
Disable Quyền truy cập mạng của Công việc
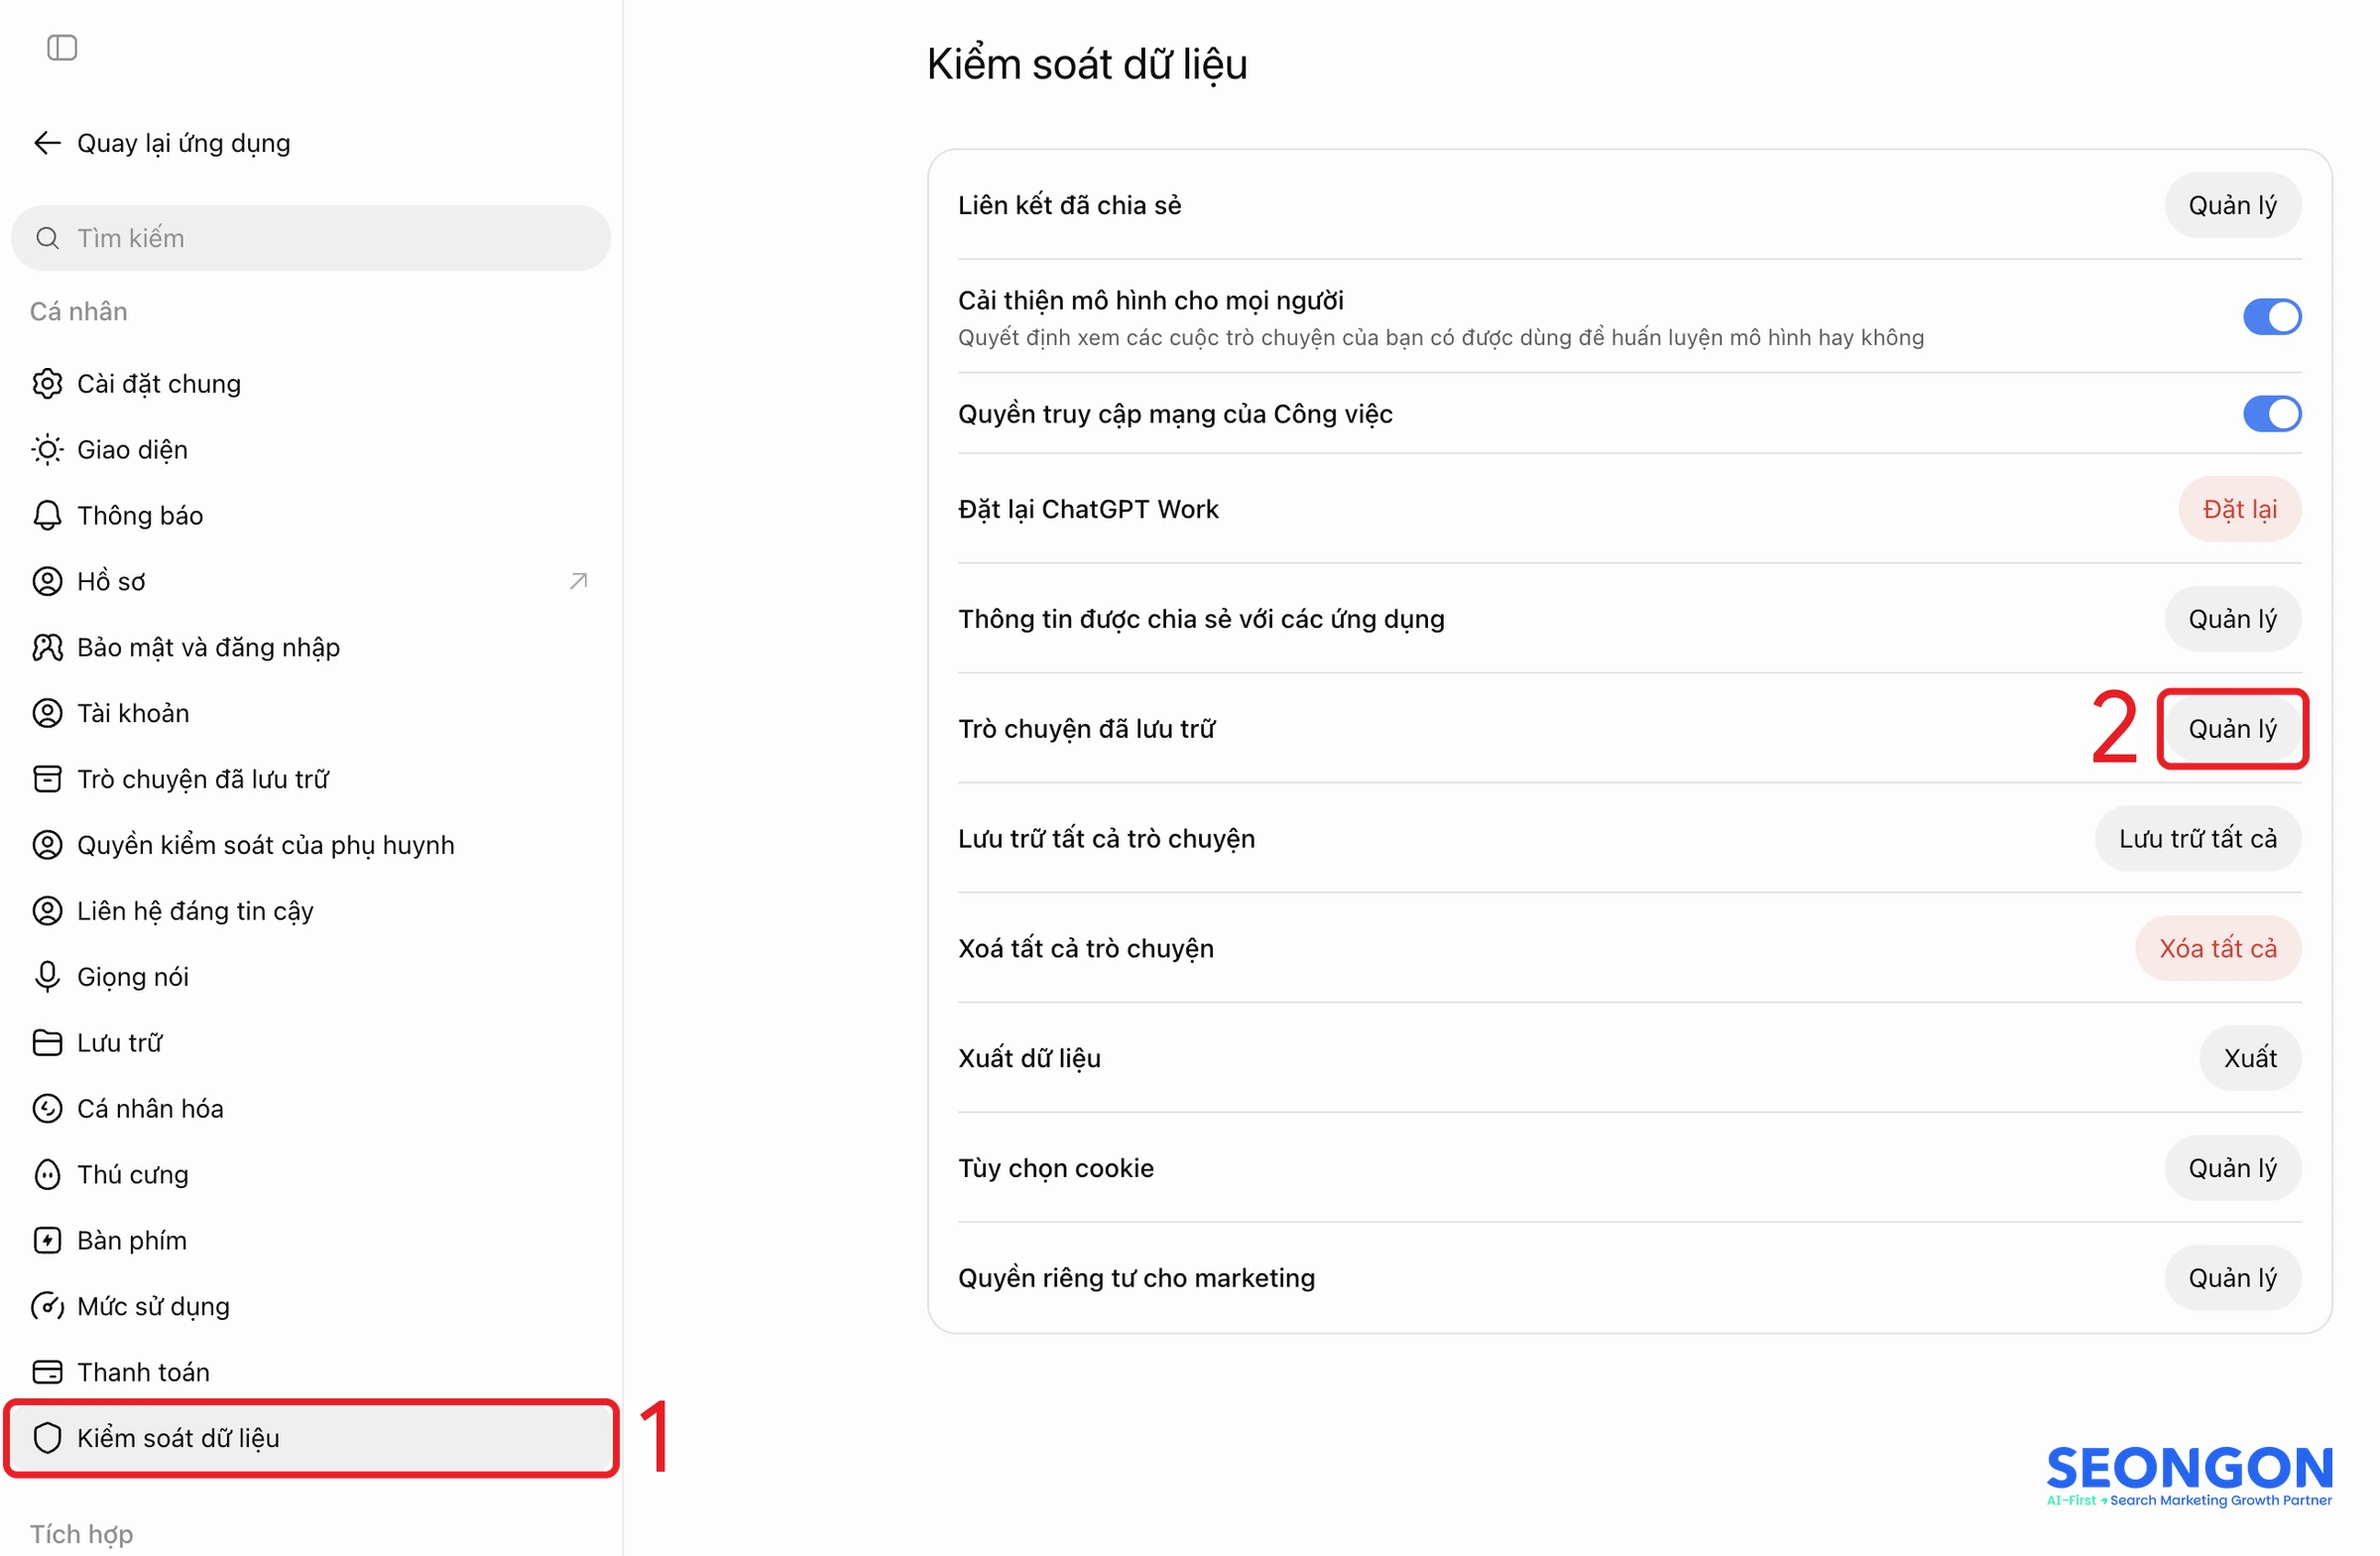pos(2271,414)
